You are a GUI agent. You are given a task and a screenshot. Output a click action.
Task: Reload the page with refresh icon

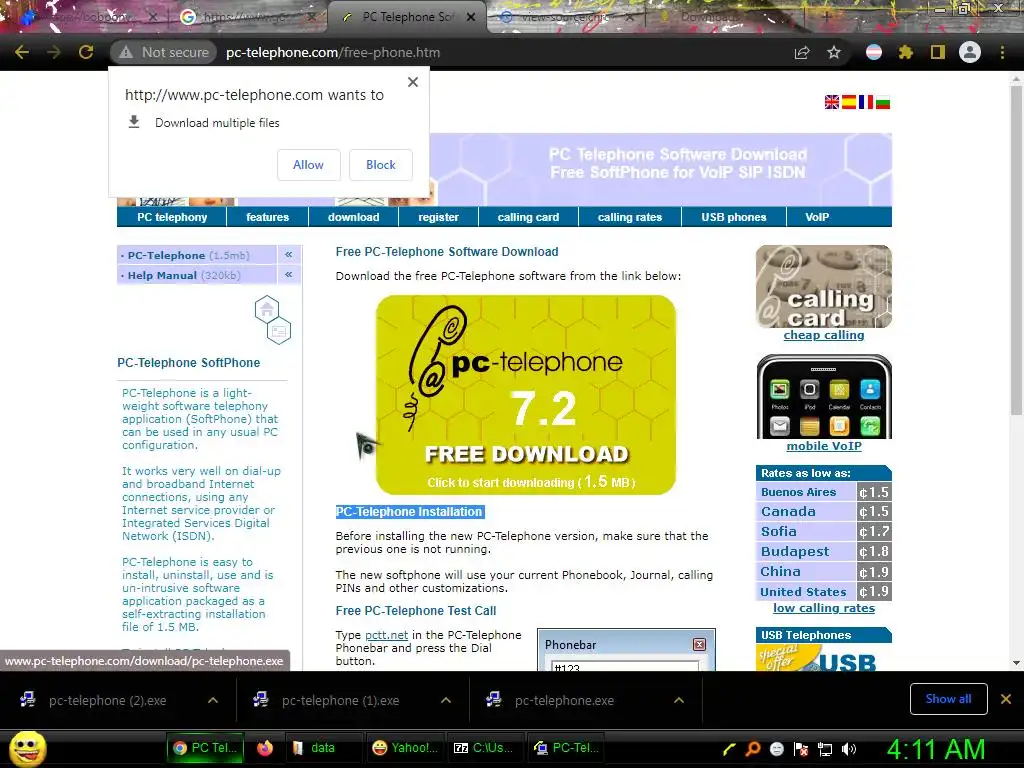point(86,52)
